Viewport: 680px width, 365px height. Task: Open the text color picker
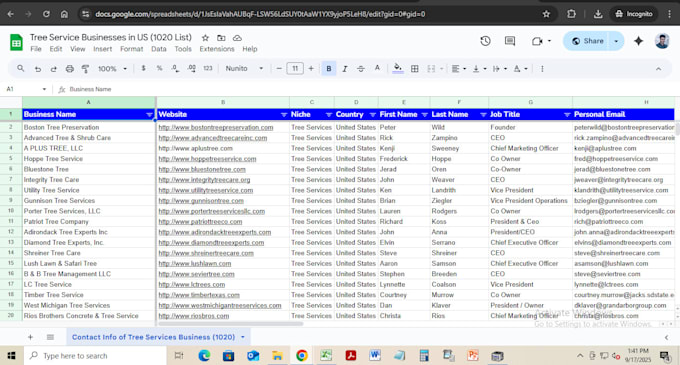pos(377,68)
